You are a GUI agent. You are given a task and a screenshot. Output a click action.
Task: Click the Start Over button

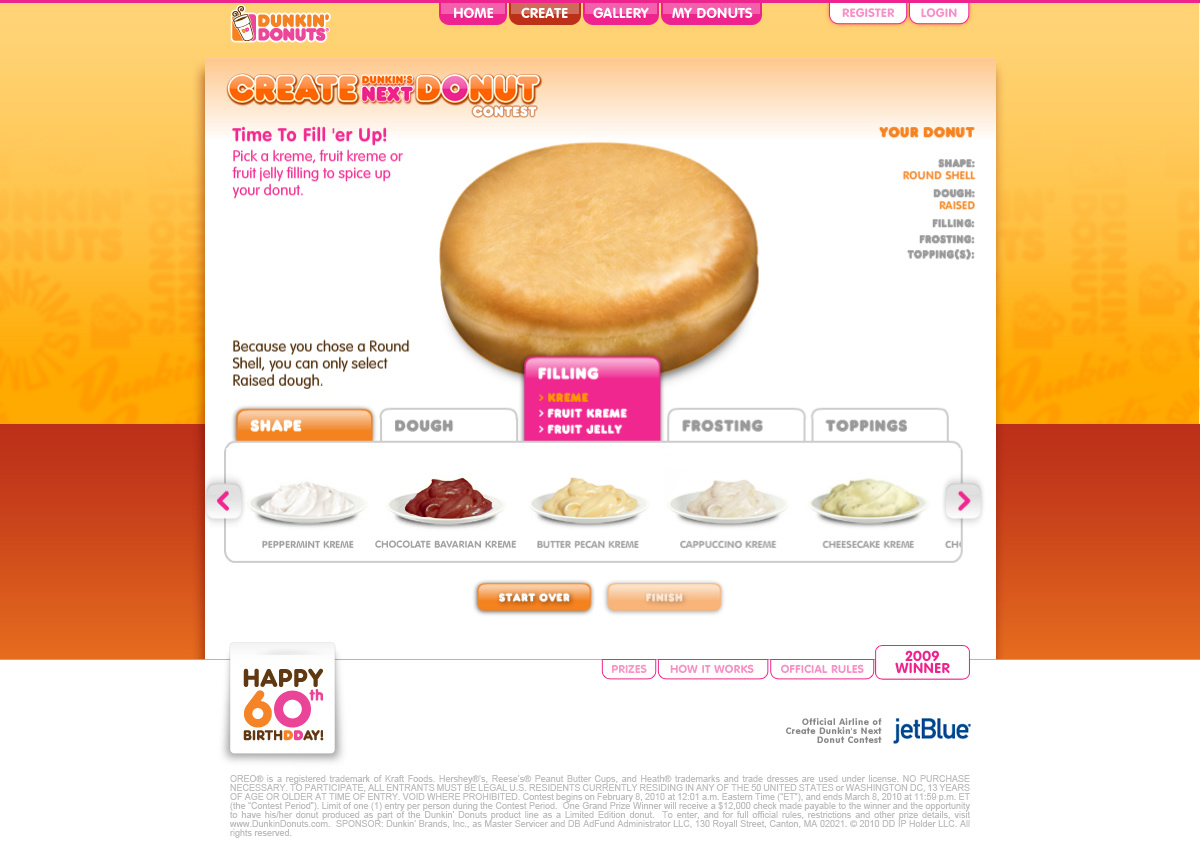coord(534,597)
